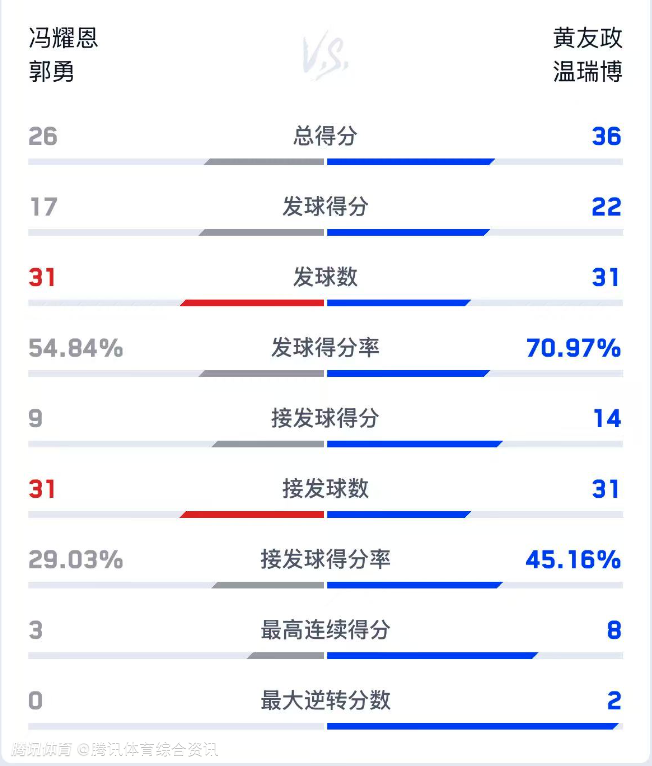Open player 郭勇's name
The height and width of the screenshot is (766, 652).
coord(51,73)
